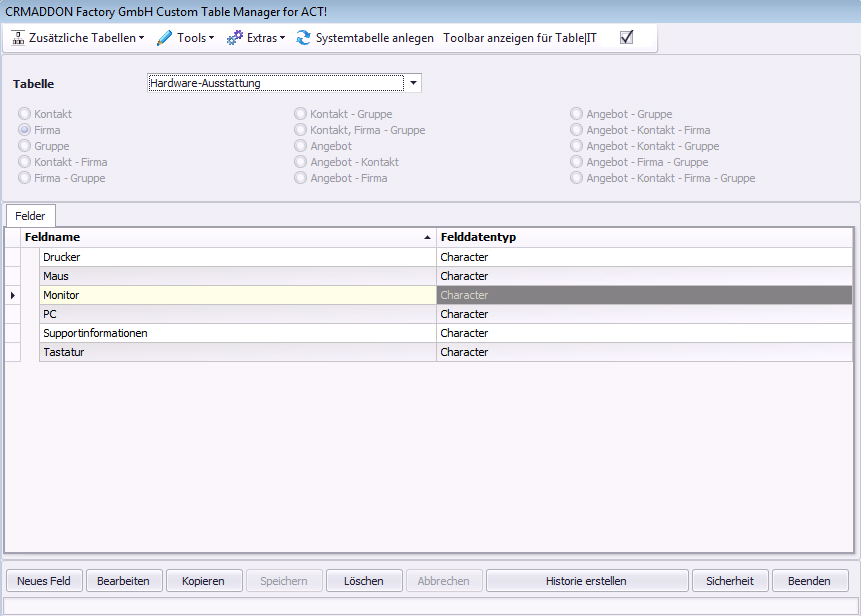Select the Angebot - Kontakt - Firma radio button
The height and width of the screenshot is (616, 861).
click(576, 130)
